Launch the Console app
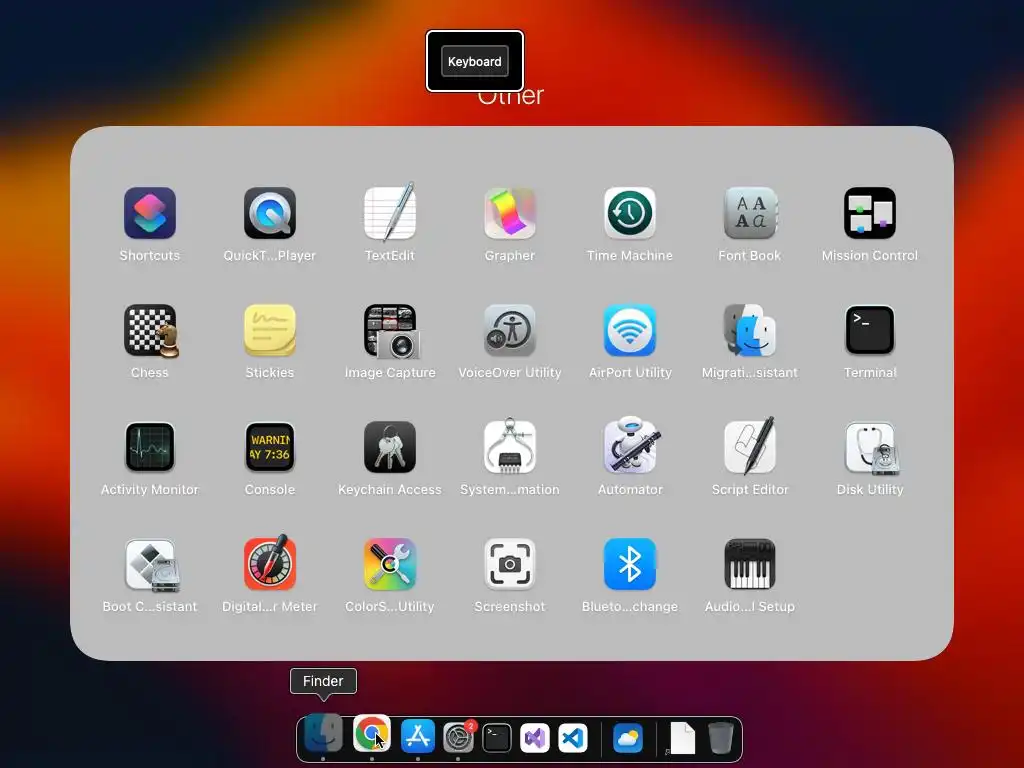The width and height of the screenshot is (1024, 768). tap(270, 447)
